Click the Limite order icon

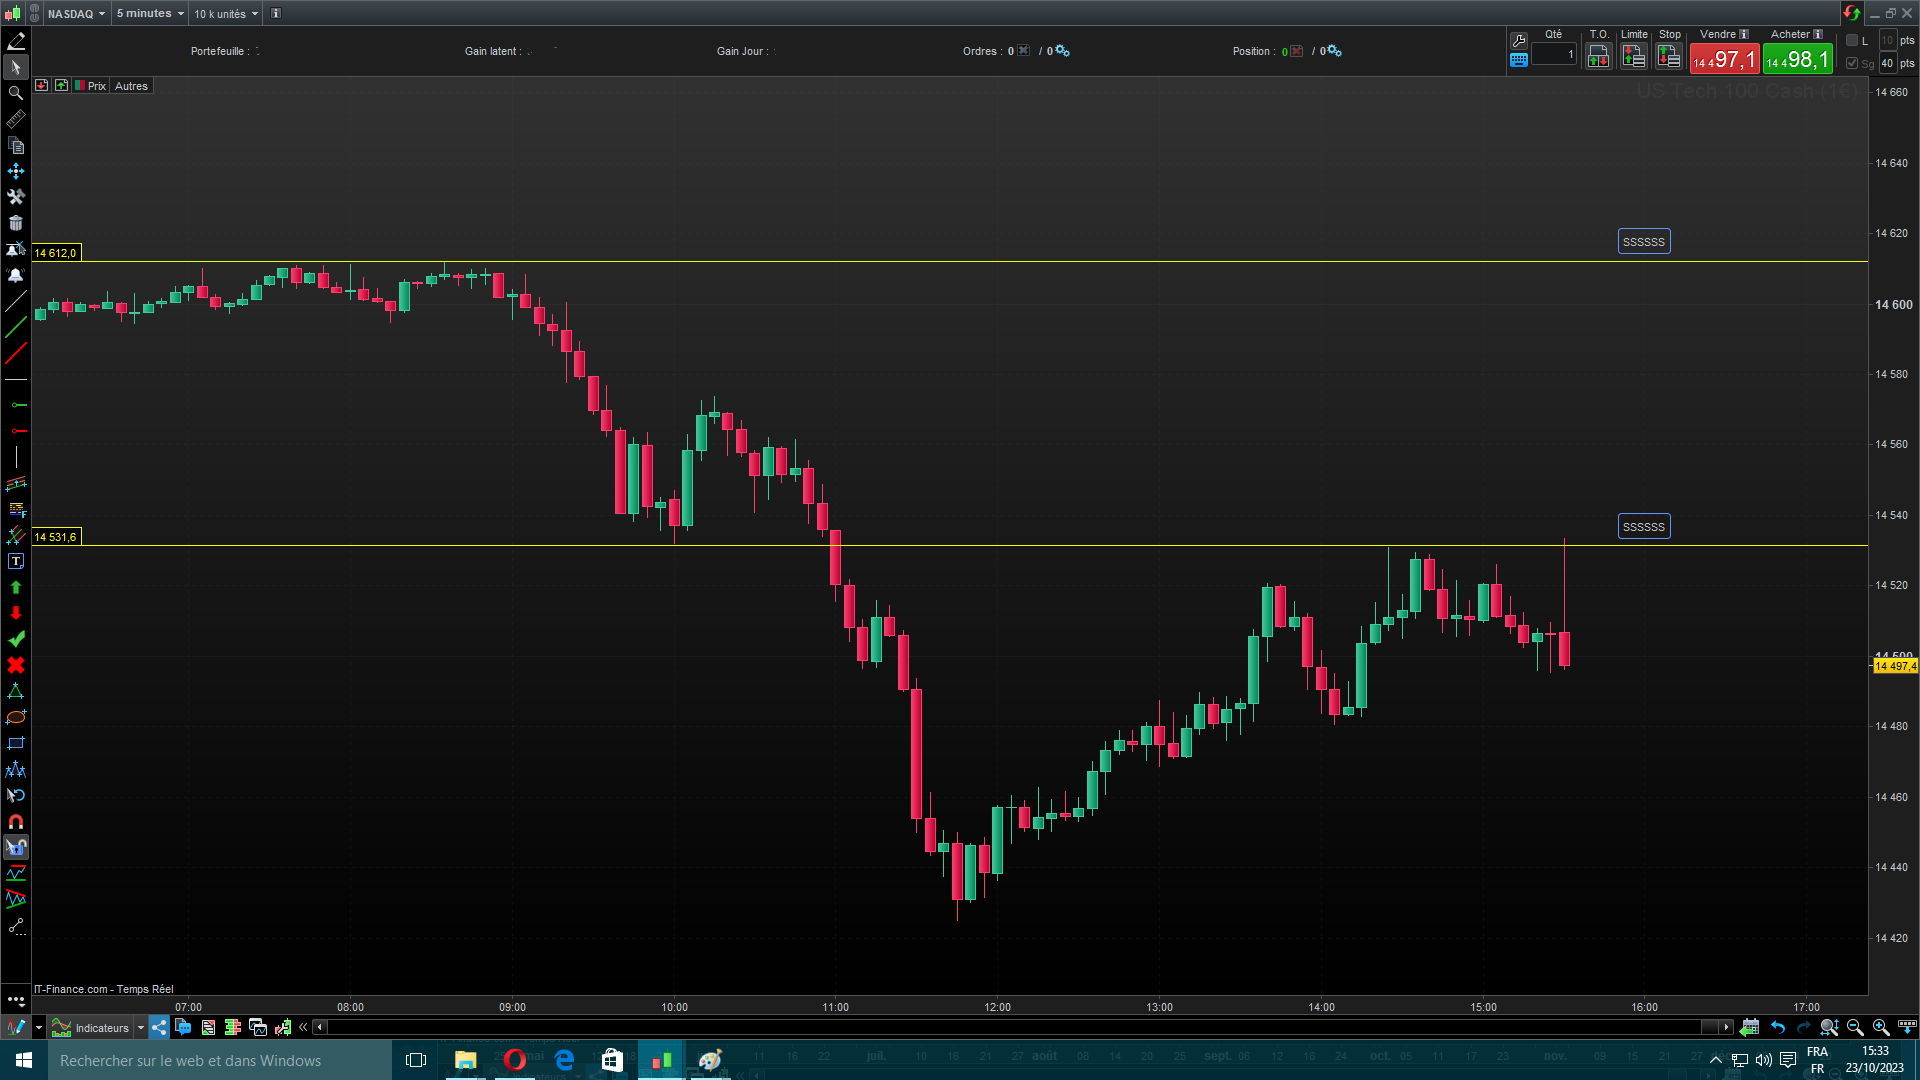click(x=1633, y=57)
